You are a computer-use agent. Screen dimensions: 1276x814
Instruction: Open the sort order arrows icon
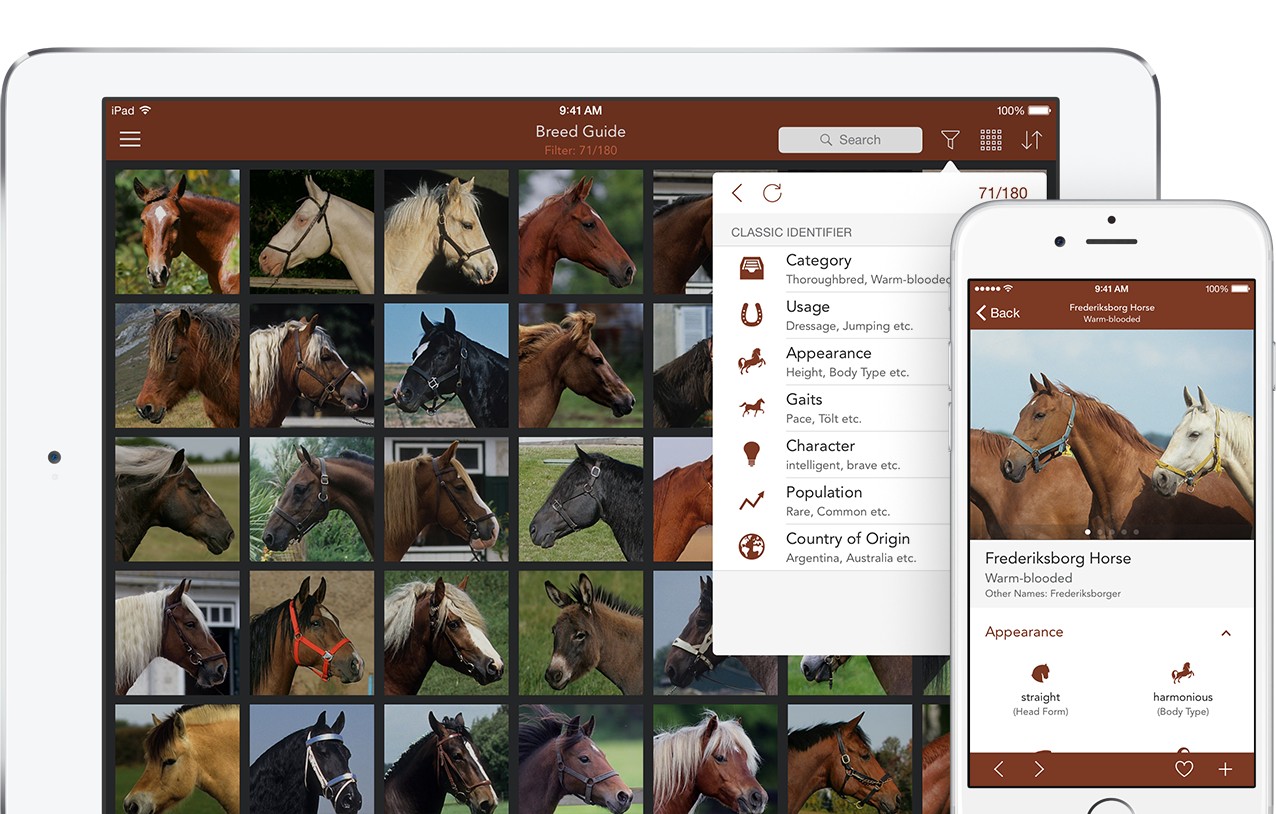1031,140
